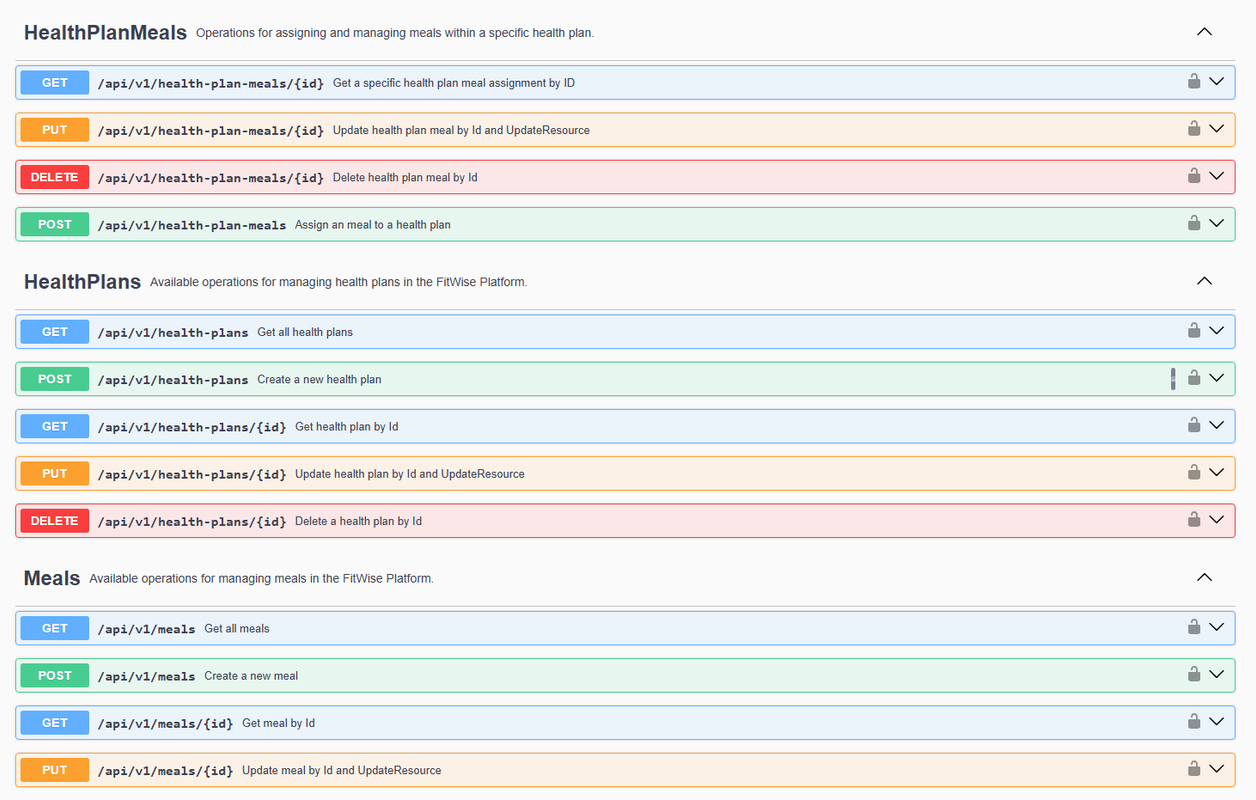This screenshot has width=1256, height=800.
Task: Click the lock icon on DELETE health-plans/{id}
Action: point(1194,520)
